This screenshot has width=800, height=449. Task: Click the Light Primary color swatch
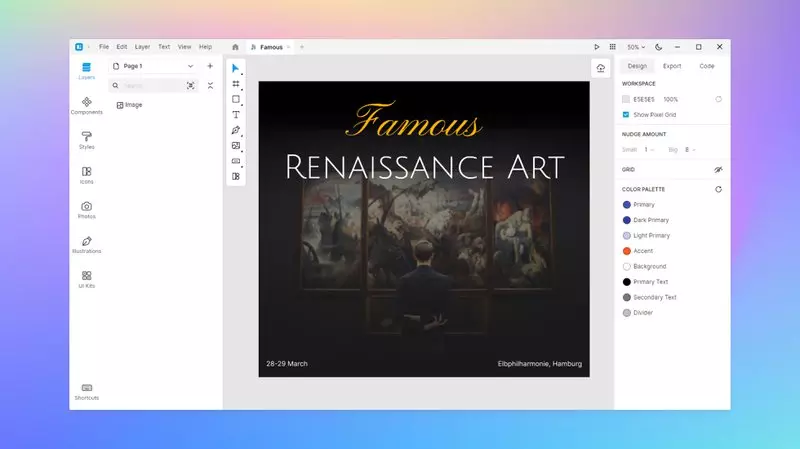point(627,236)
